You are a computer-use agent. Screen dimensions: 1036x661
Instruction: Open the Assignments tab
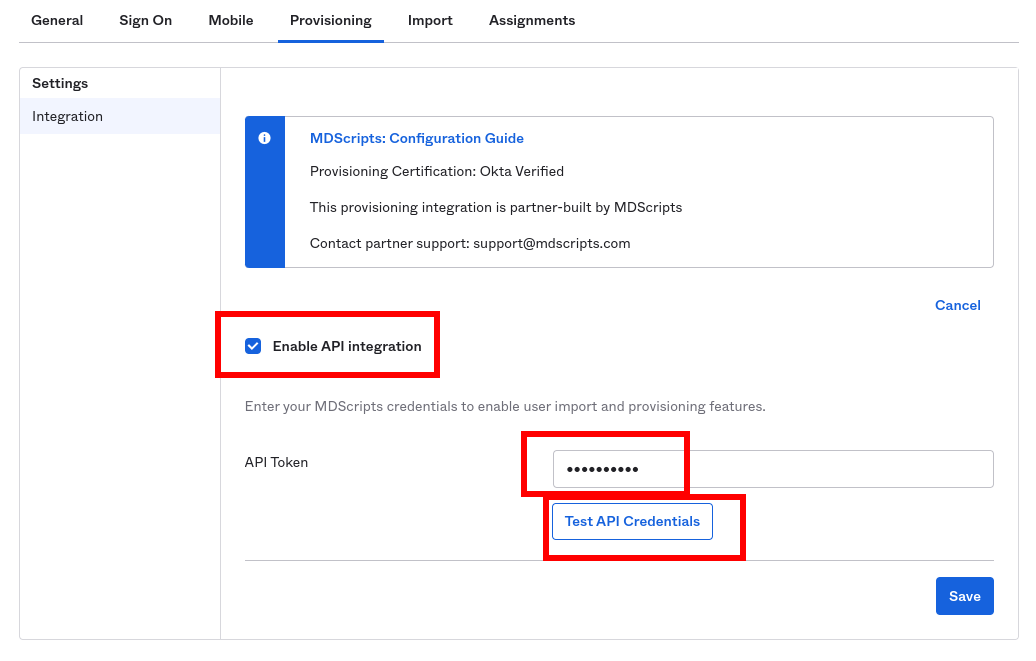[532, 20]
